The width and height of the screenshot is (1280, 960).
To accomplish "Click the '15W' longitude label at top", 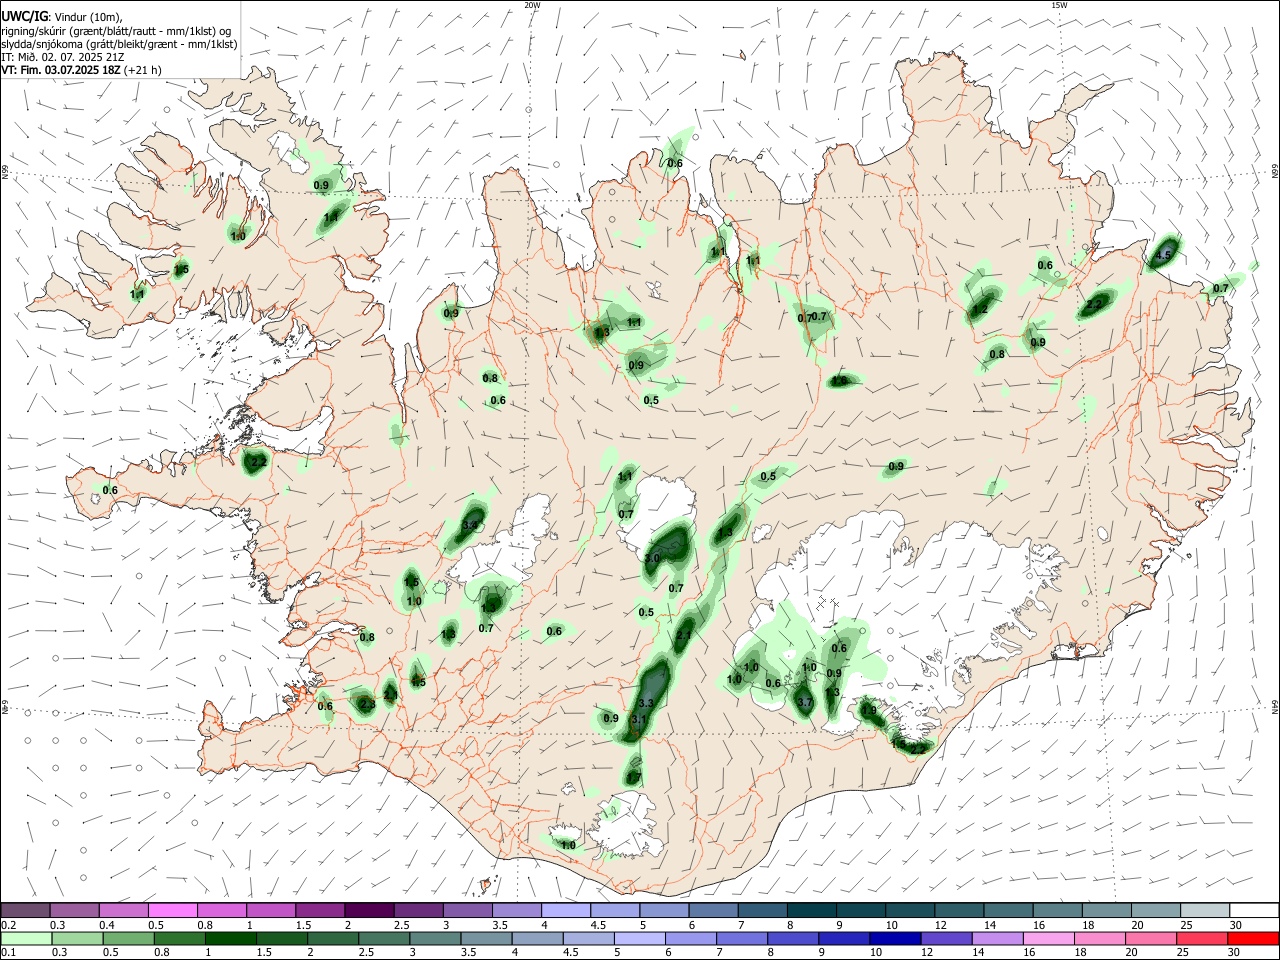I will [x=1059, y=5].
